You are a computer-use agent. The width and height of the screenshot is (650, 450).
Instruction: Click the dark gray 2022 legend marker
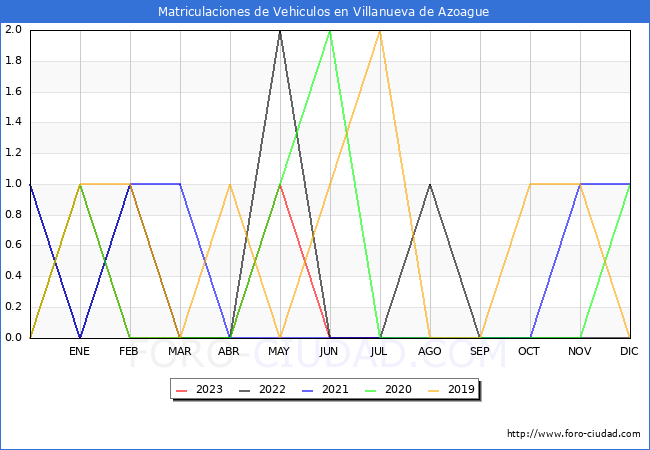coord(245,390)
